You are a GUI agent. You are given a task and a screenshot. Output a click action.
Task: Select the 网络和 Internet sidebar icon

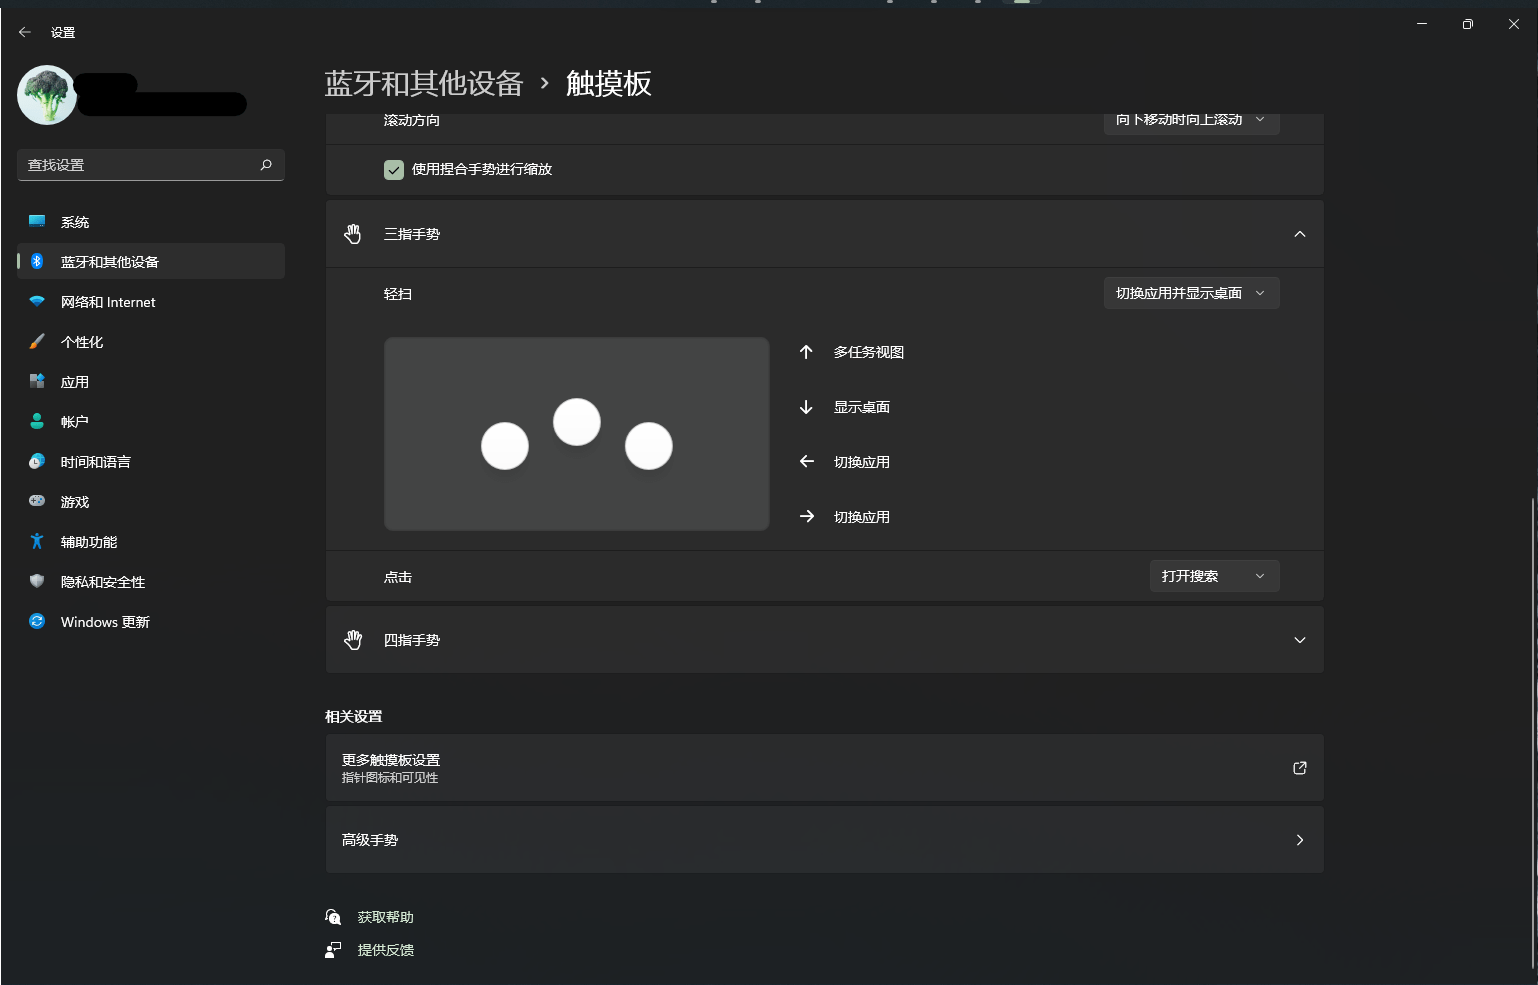point(107,301)
